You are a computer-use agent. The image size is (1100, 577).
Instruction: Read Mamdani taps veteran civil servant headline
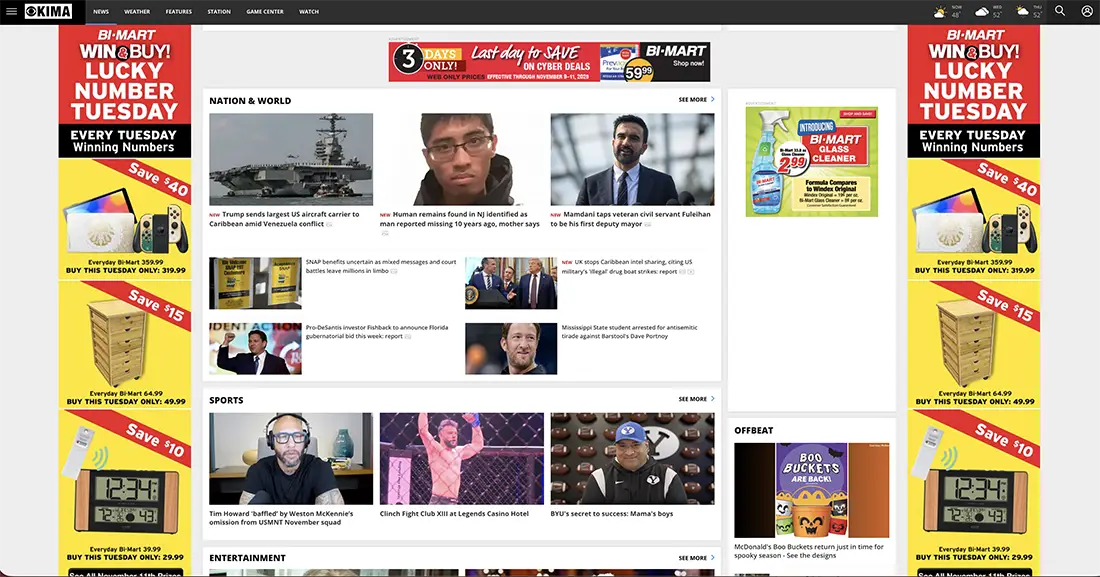click(630, 219)
